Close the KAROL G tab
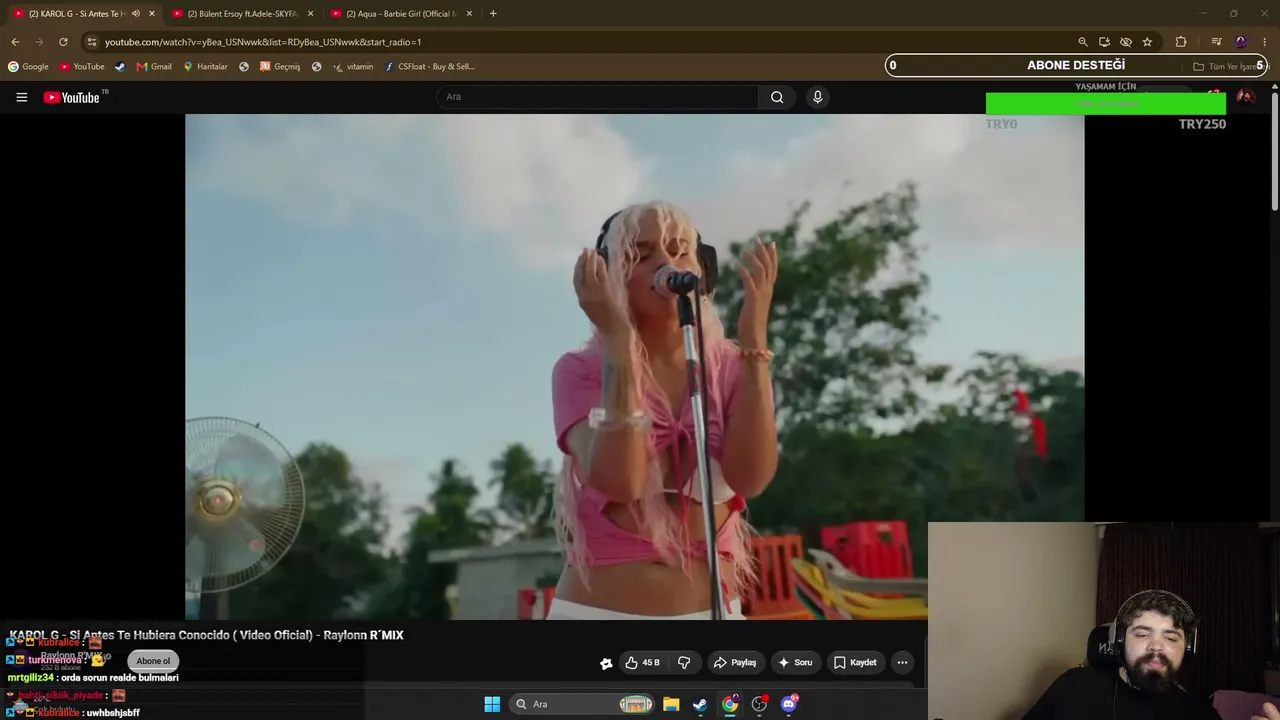Screen dimensions: 1280x720 click(x=152, y=14)
